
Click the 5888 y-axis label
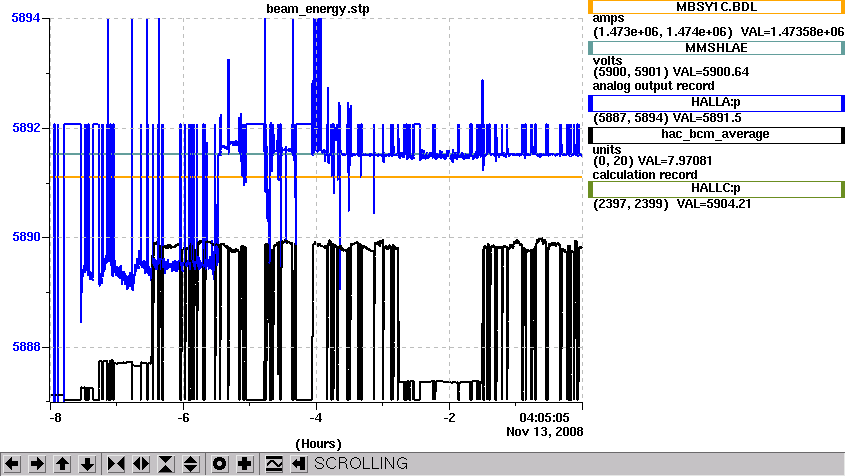coord(26,347)
